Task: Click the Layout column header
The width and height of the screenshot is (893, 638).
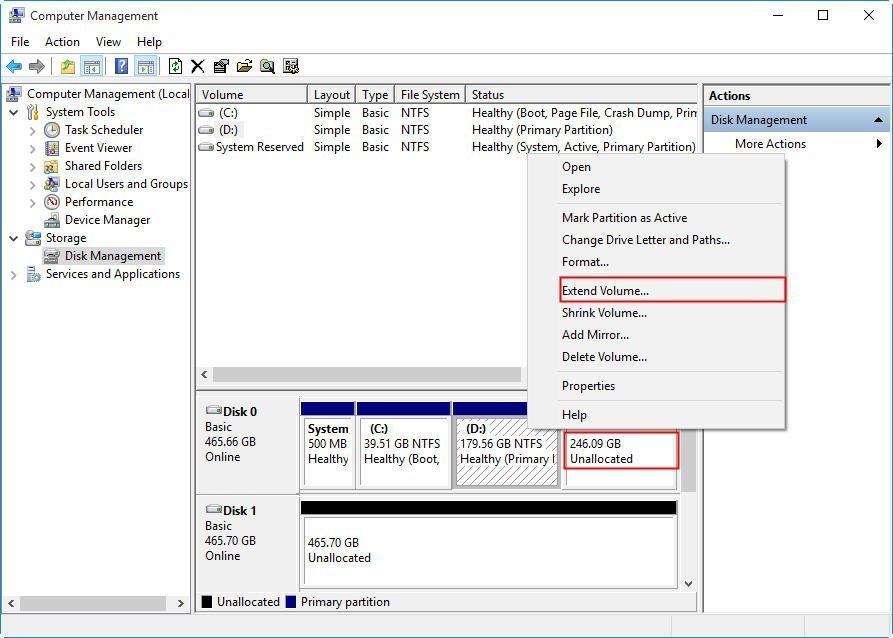Action: coord(332,95)
